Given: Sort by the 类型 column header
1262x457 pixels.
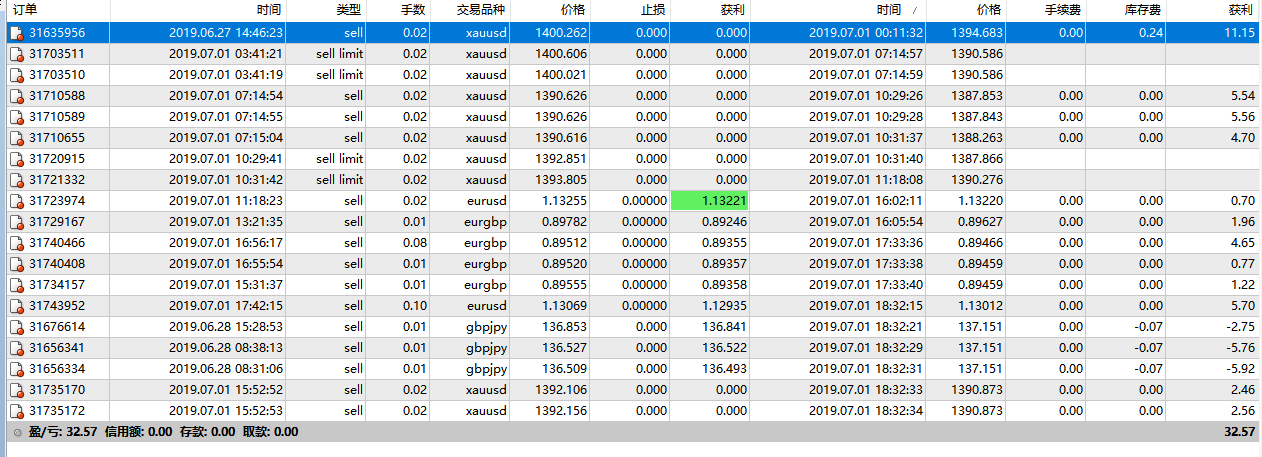Looking at the screenshot, I should click(350, 10).
